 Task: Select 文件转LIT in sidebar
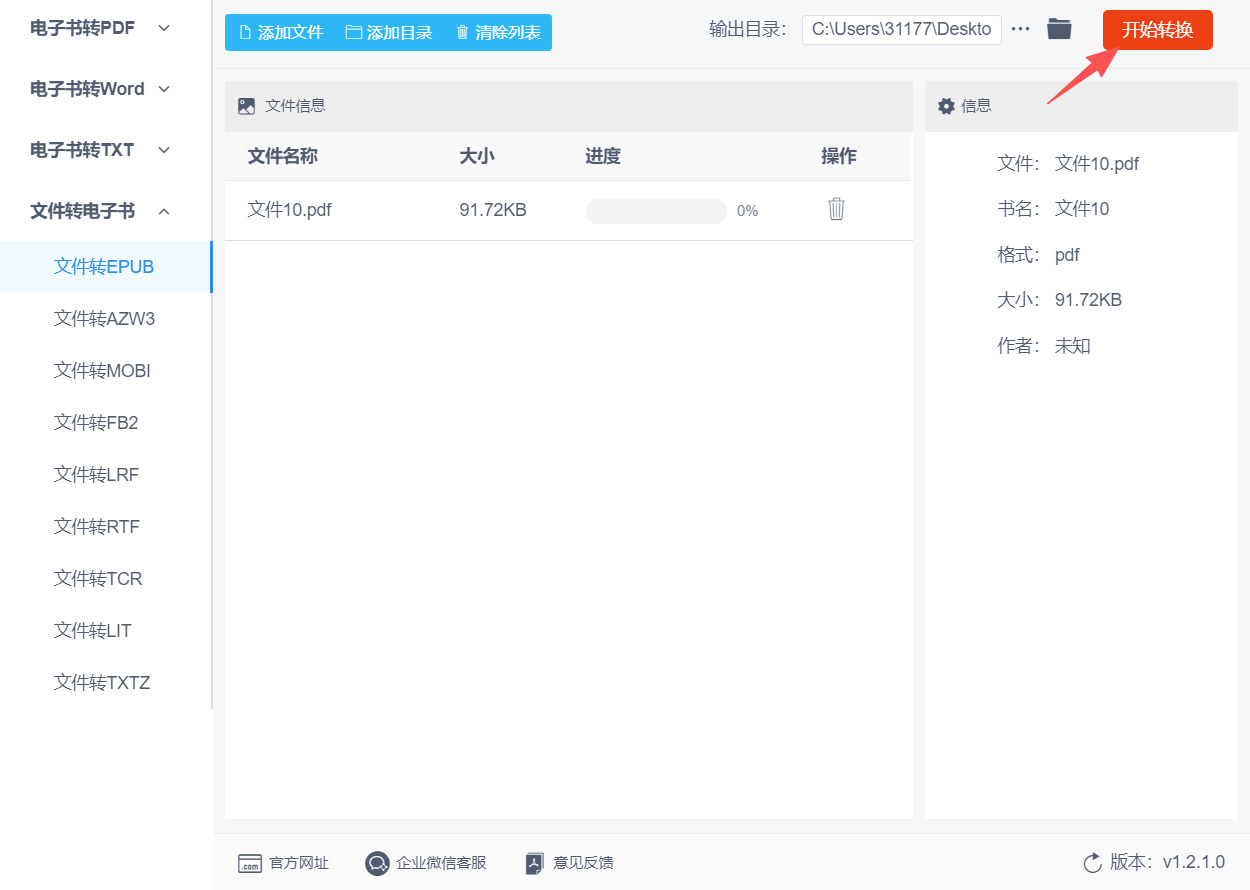106,631
